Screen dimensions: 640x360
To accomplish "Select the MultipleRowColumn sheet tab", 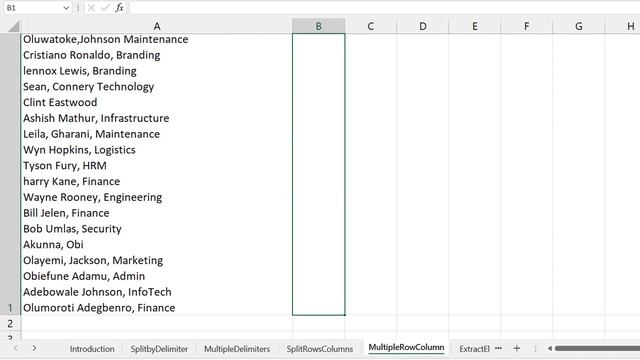I will pyautogui.click(x=406, y=347).
